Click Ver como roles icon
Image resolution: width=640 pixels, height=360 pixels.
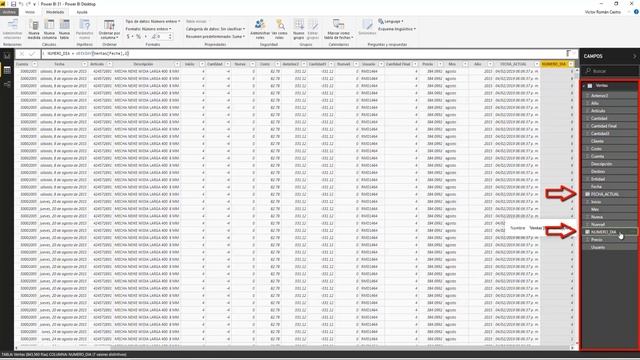(280, 29)
